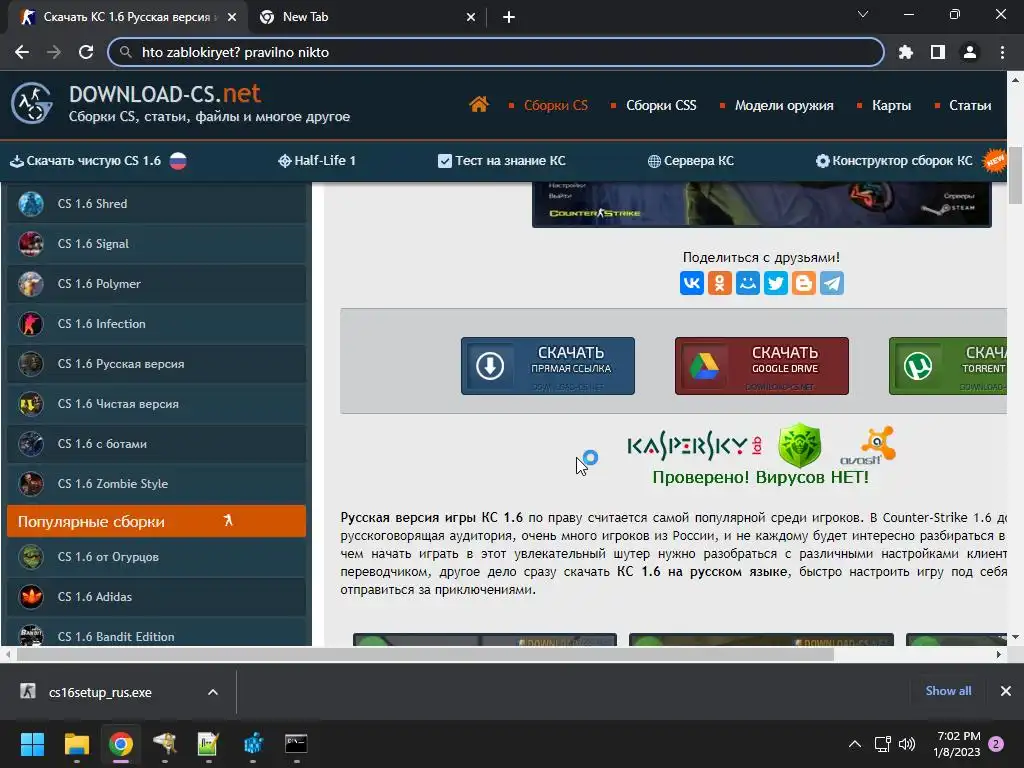Screen dimensions: 1024x768
Task: Open Сборки CSS navigation menu
Action: (x=661, y=105)
